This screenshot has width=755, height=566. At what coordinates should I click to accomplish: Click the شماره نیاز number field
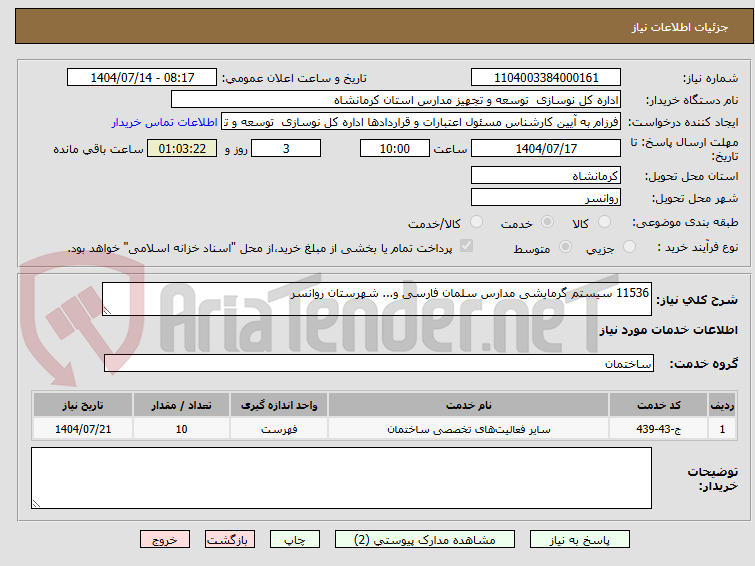click(546, 78)
